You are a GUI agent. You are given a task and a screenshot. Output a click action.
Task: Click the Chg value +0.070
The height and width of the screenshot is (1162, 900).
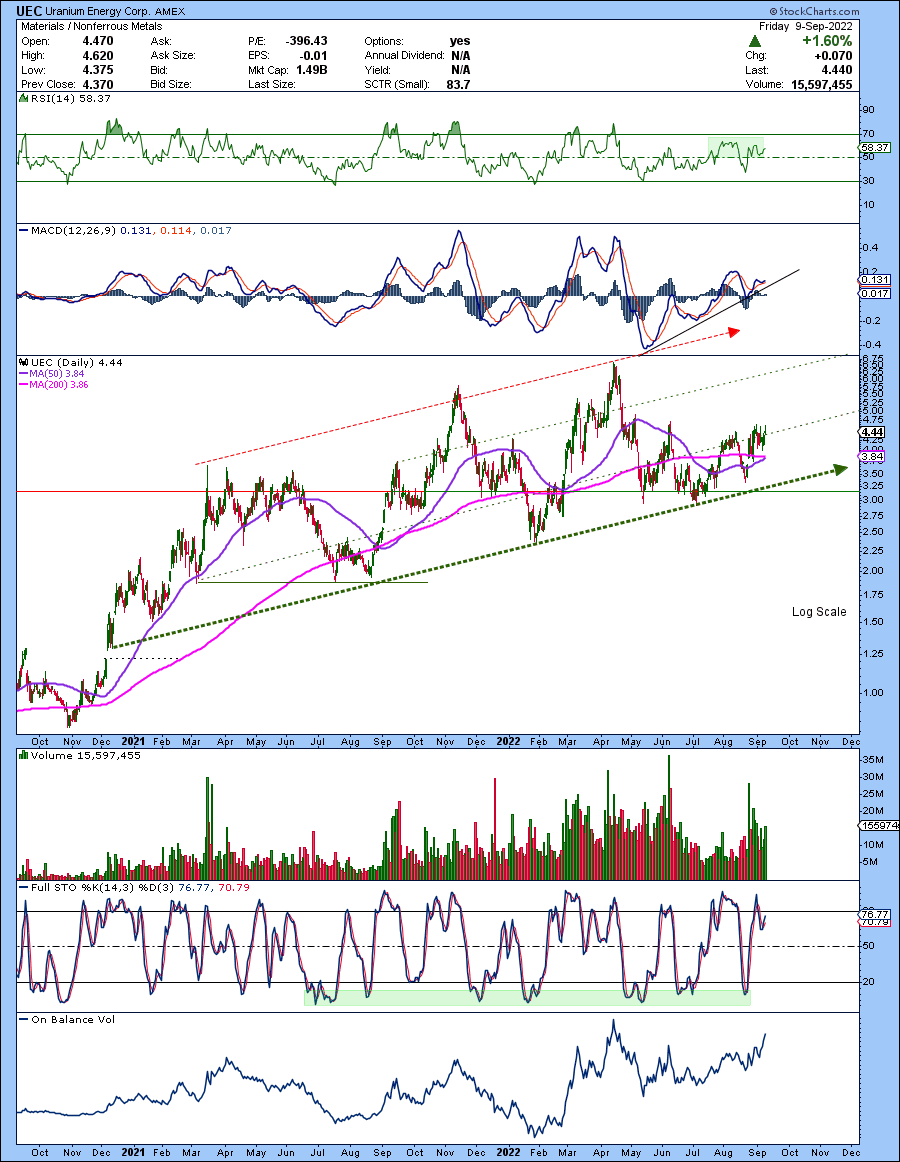[833, 56]
